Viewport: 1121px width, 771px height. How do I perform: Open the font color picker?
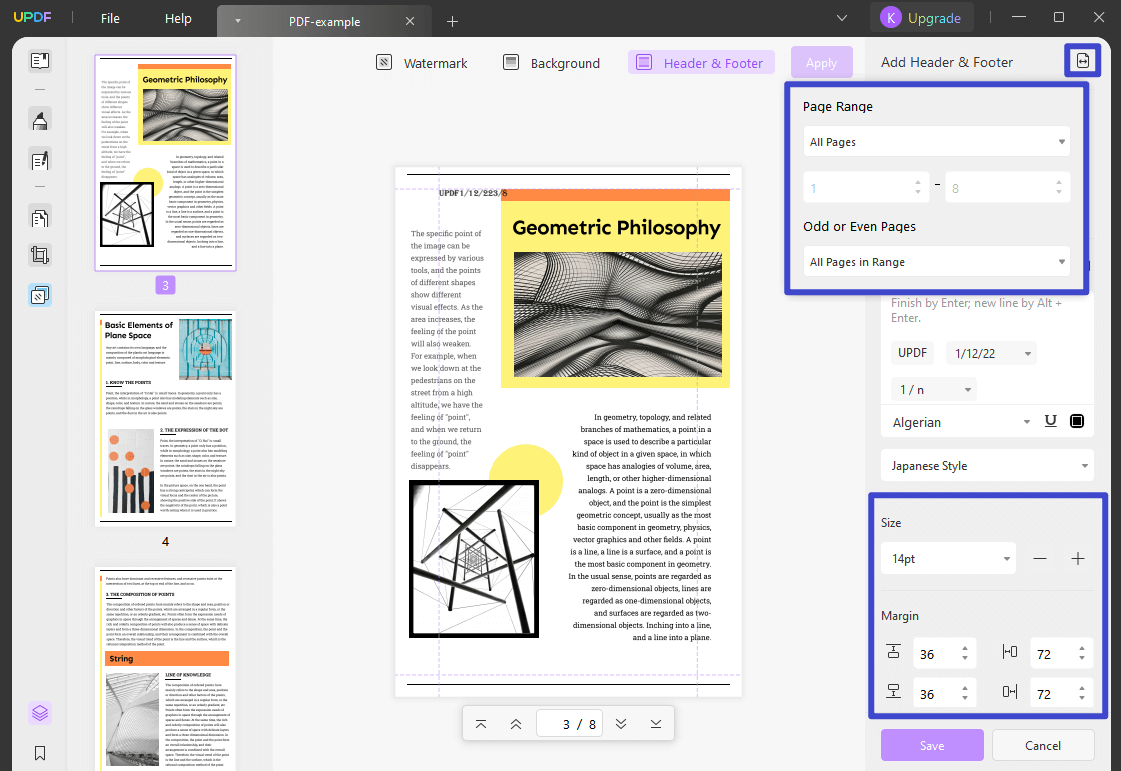(x=1077, y=421)
